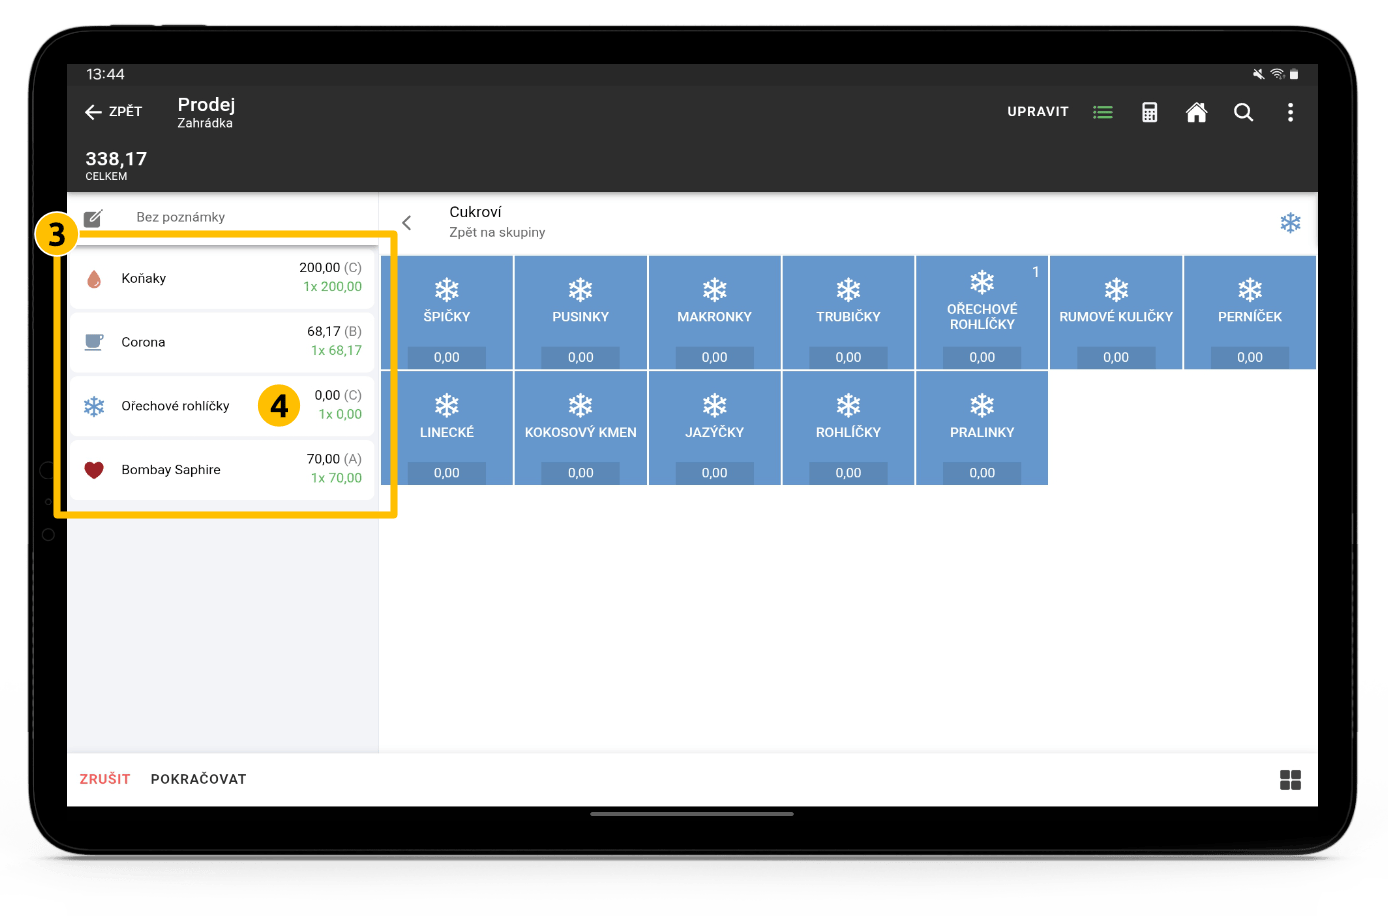
Task: Click the 13:44 clock
Action: [x=105, y=74]
